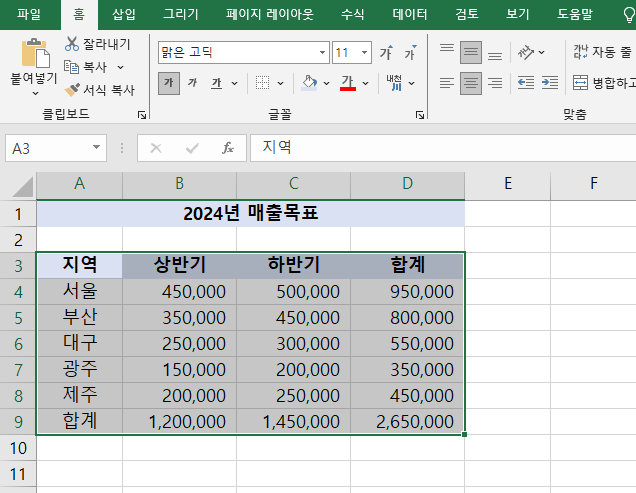Open the Paste options dropdown arrow
Screen dimensions: 636x493
click(35, 93)
